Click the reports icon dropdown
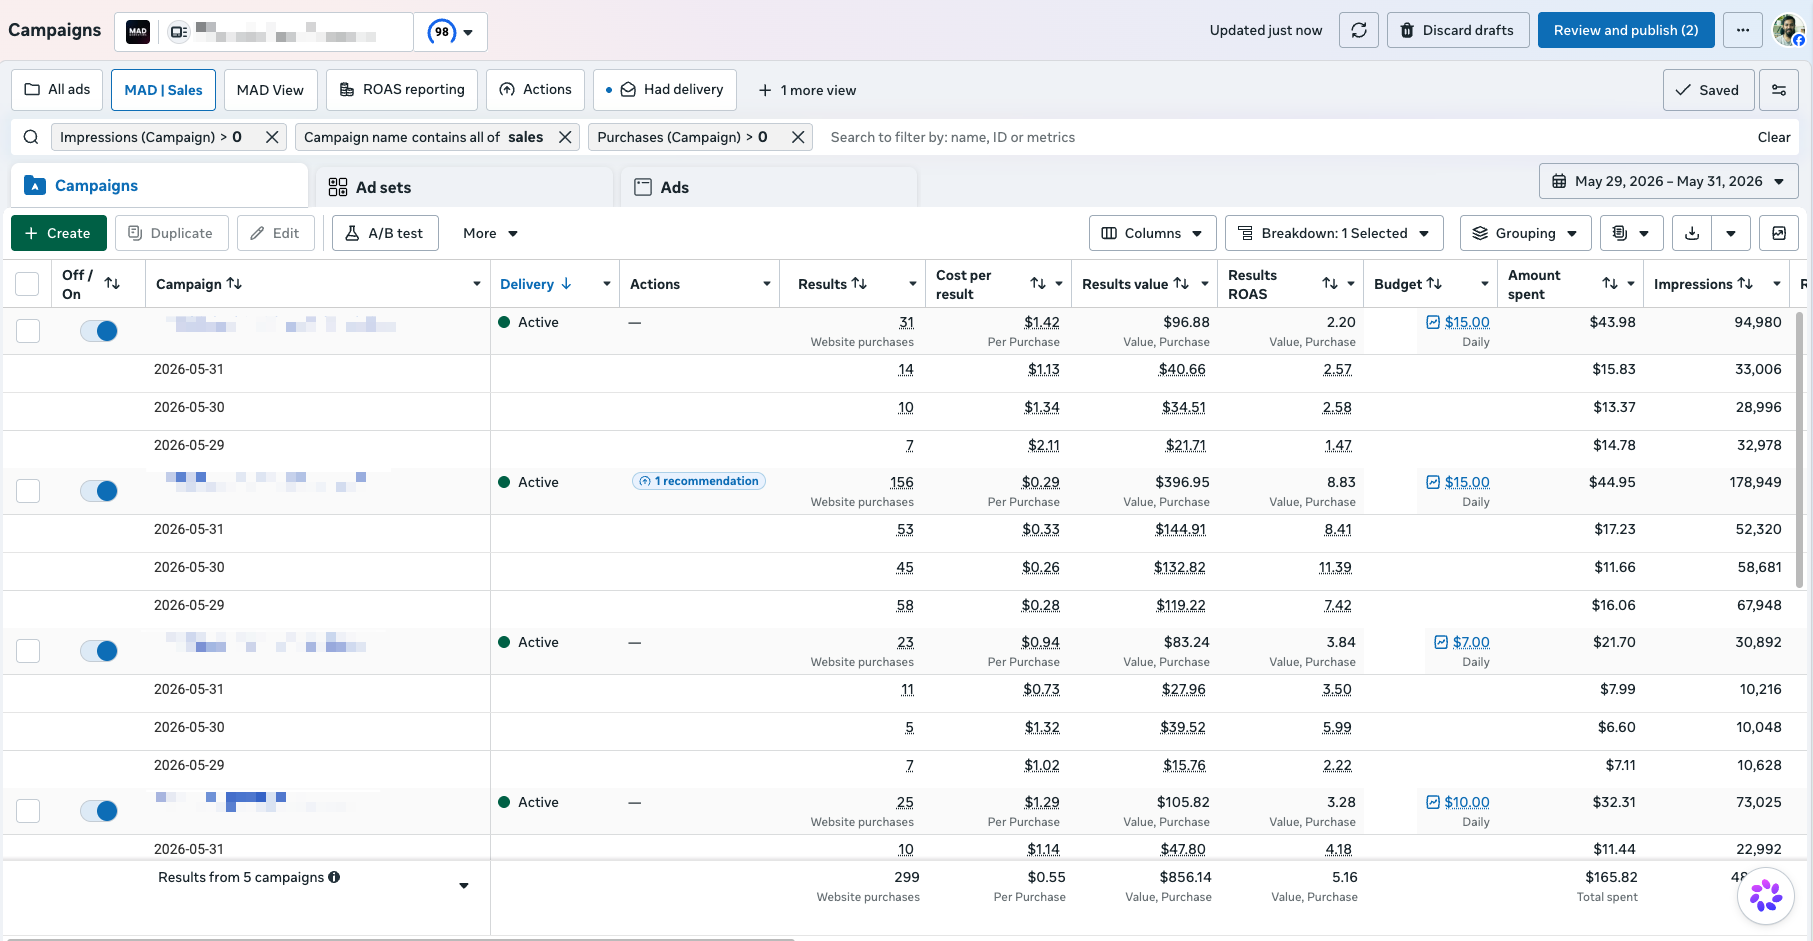The height and width of the screenshot is (941, 1813). point(1631,233)
